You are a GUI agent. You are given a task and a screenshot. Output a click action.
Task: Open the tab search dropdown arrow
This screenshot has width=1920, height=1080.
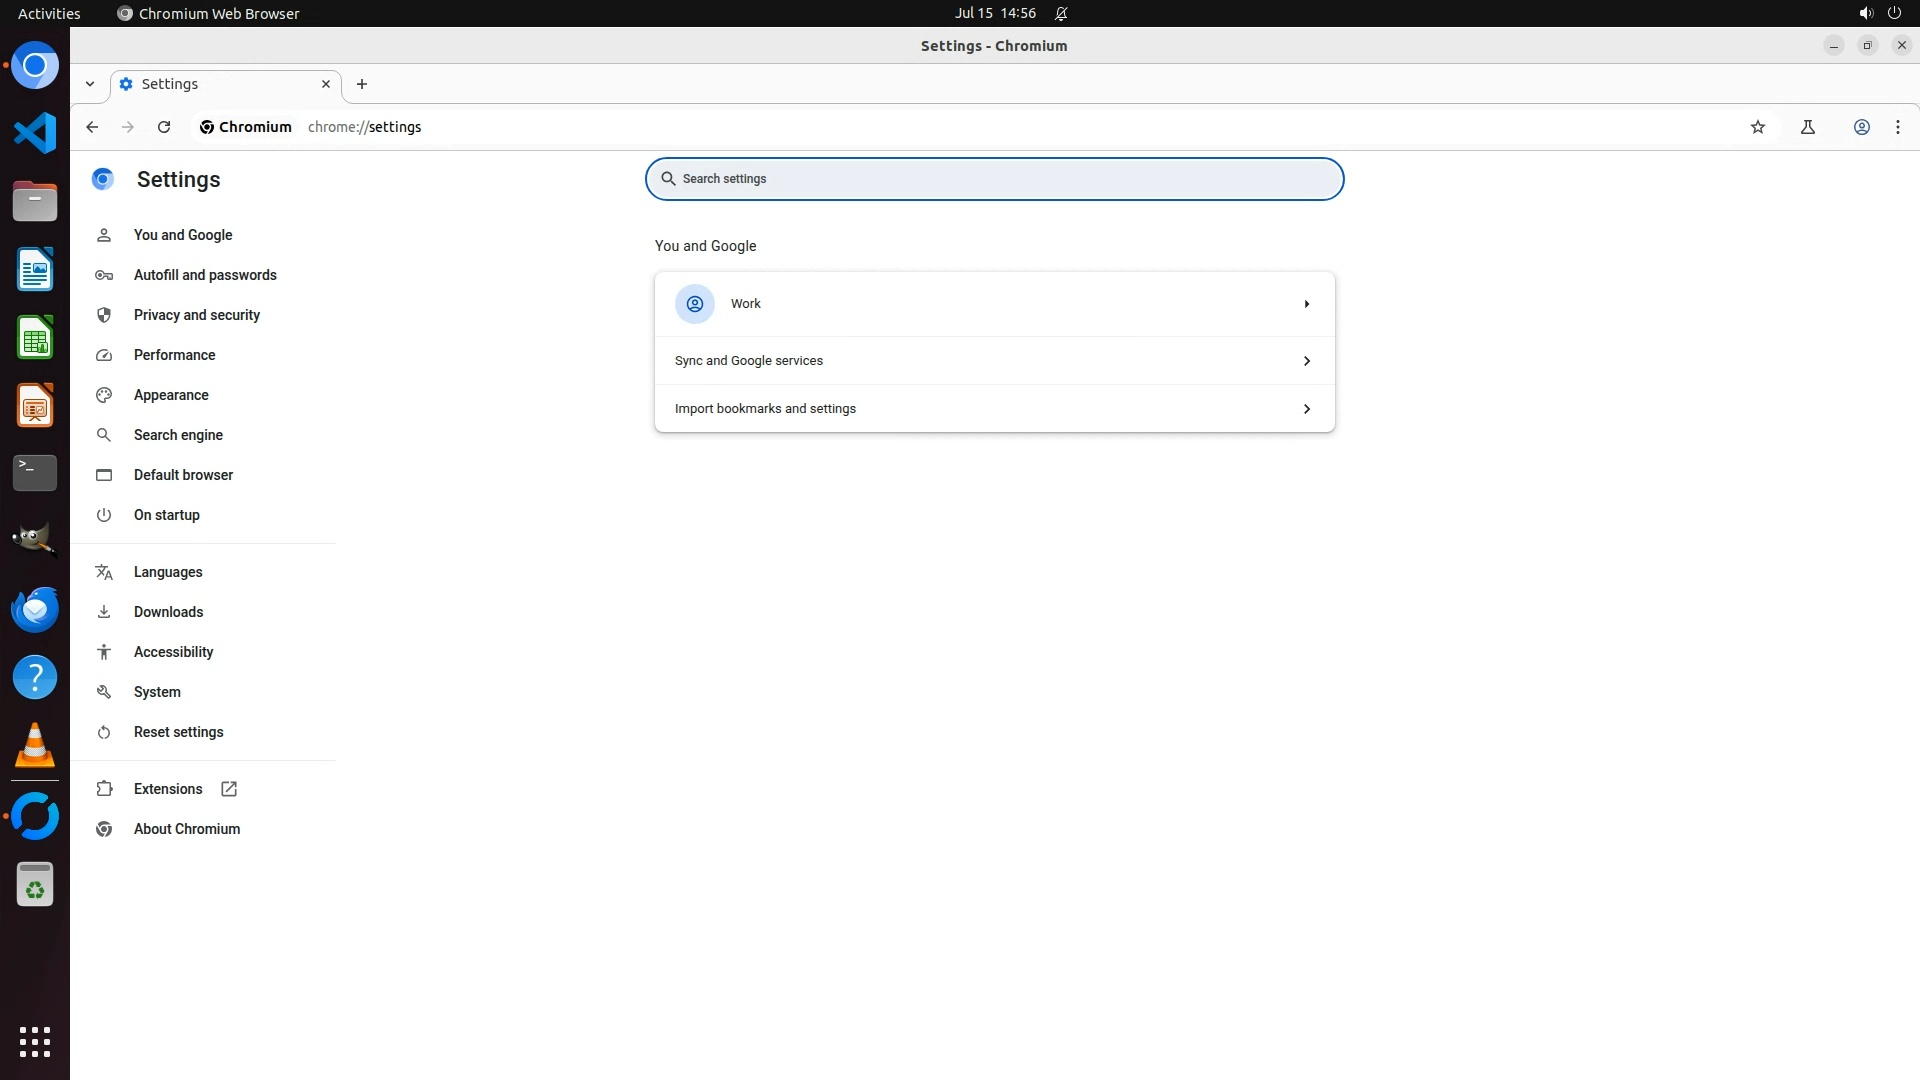90,84
